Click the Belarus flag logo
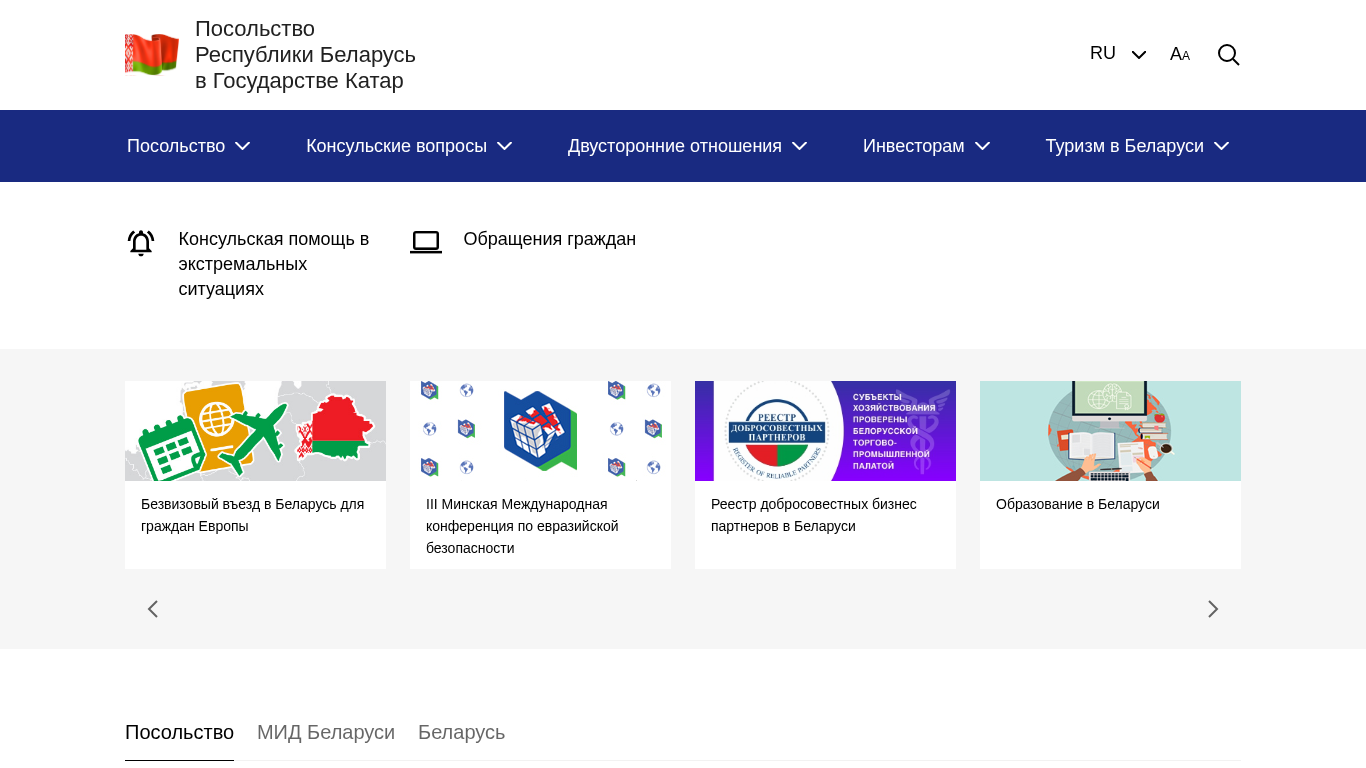This screenshot has width=1366, height=768. point(152,54)
